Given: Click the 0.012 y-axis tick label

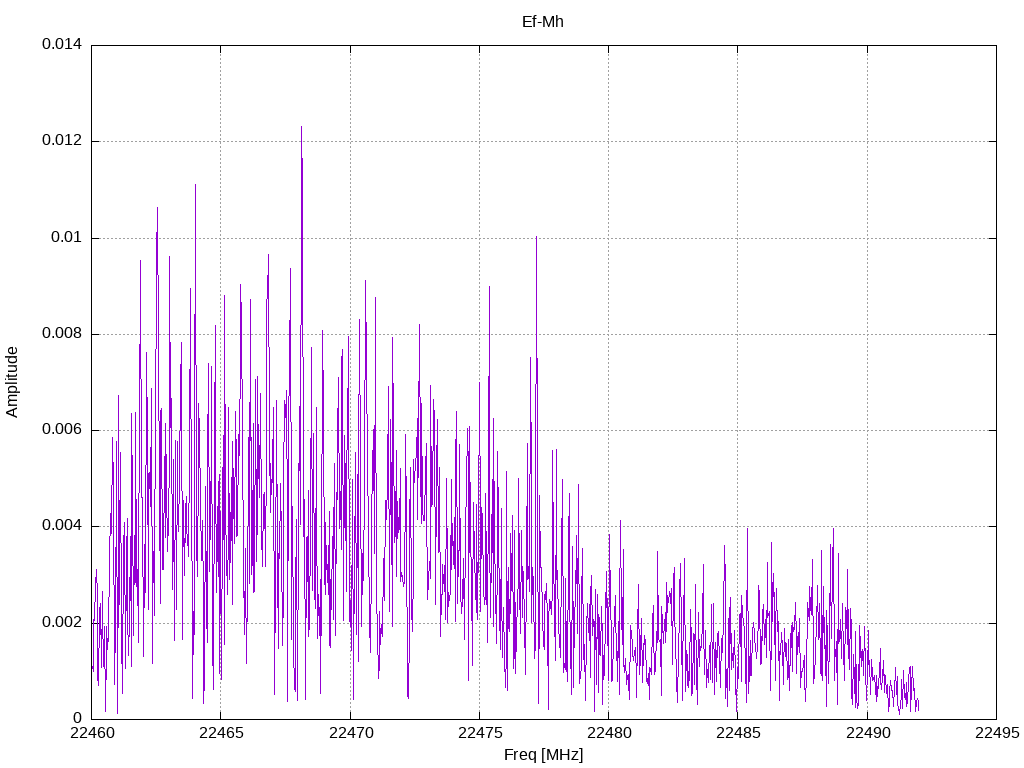Looking at the screenshot, I should (61, 141).
